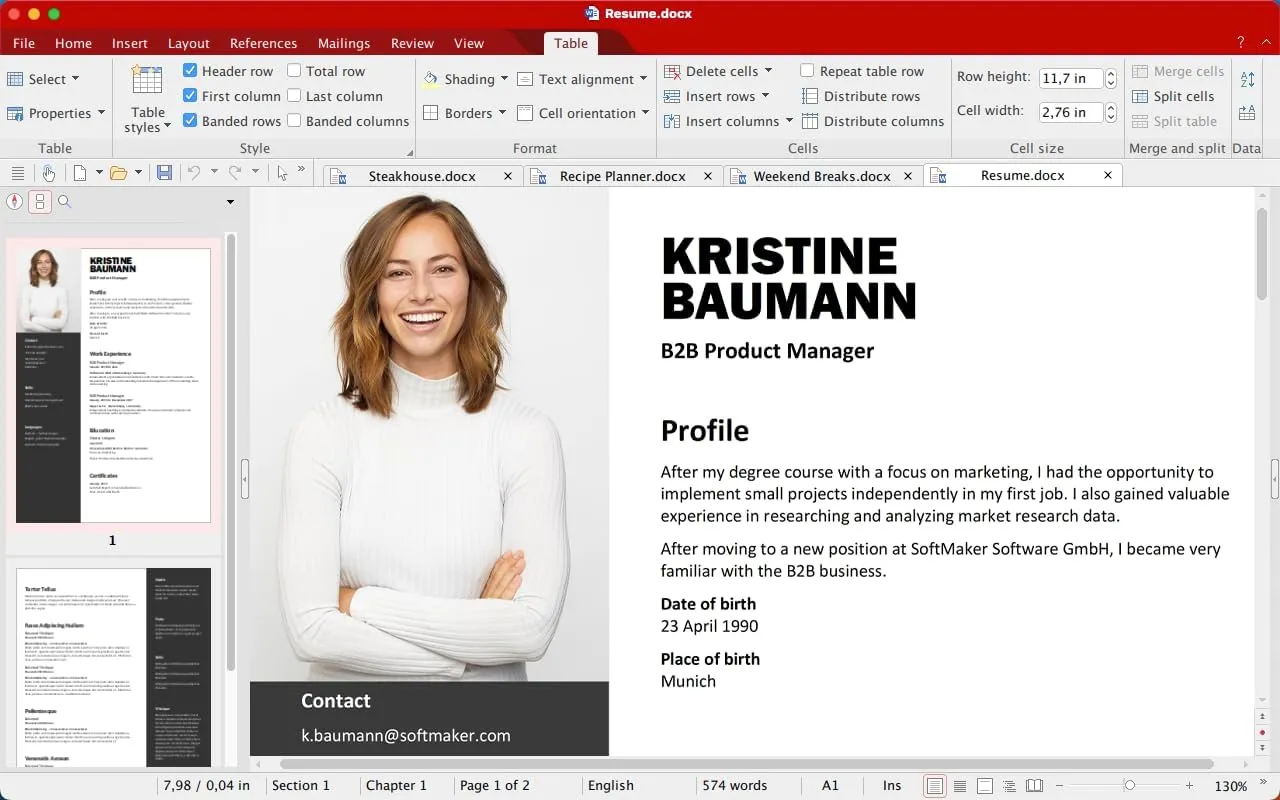Click the hand pan tool icon

click(48, 173)
